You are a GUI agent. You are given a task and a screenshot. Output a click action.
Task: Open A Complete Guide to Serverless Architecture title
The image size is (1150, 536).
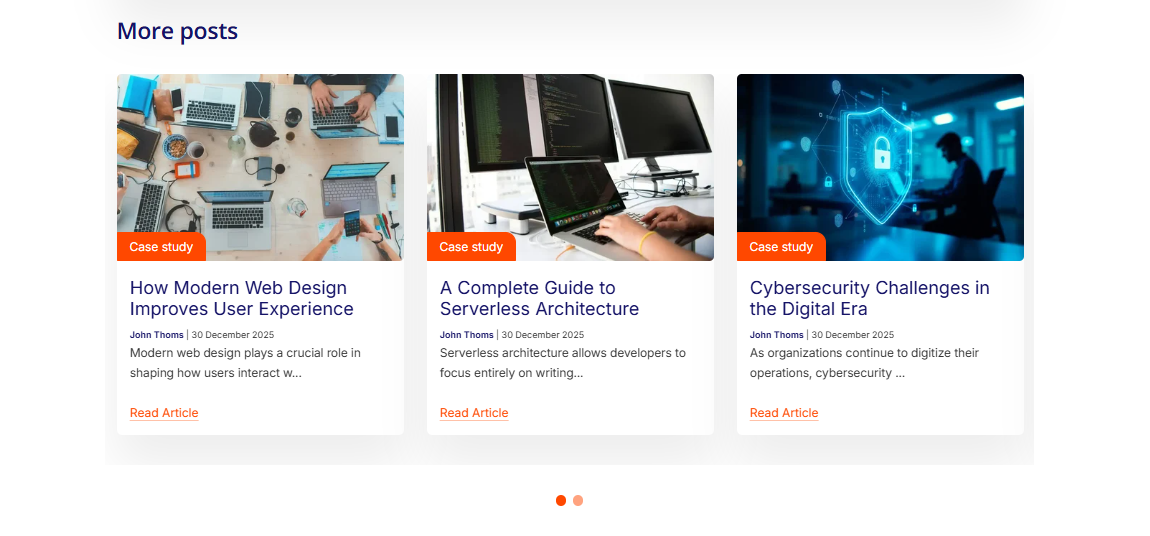(x=539, y=298)
